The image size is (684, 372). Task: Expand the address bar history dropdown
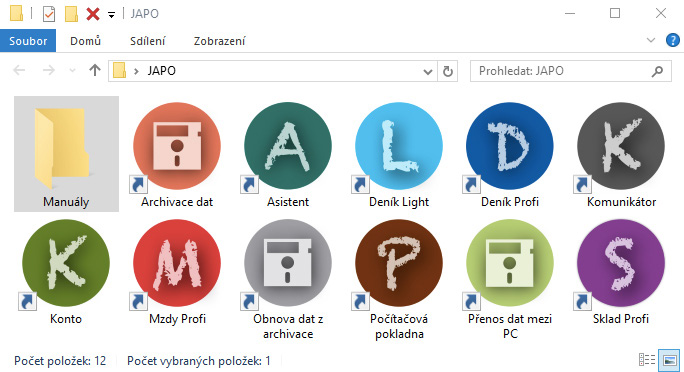(428, 72)
